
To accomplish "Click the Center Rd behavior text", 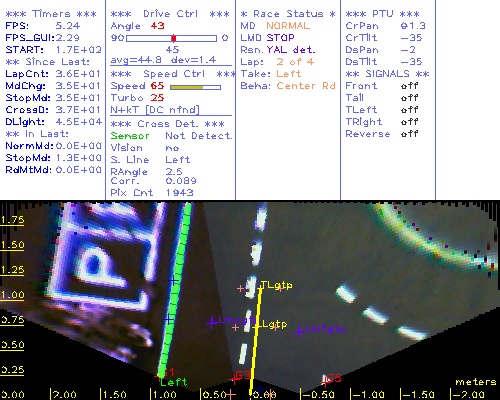I will pyautogui.click(x=306, y=86).
